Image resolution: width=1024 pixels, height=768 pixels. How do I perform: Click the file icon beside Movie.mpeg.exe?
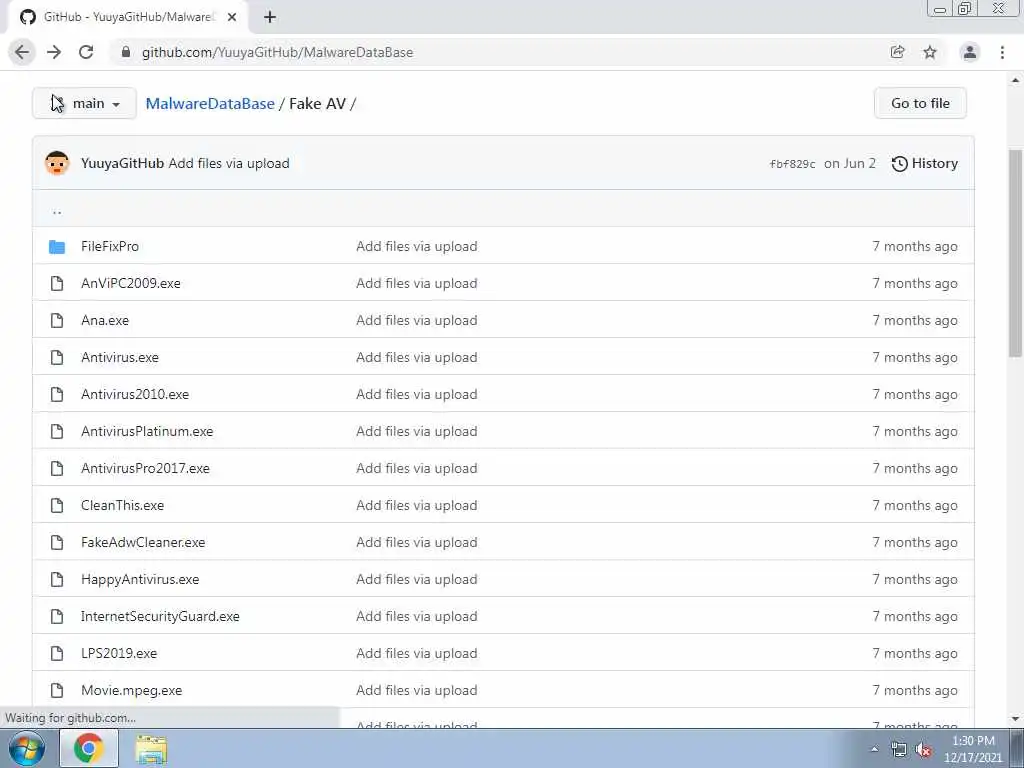tap(57, 690)
